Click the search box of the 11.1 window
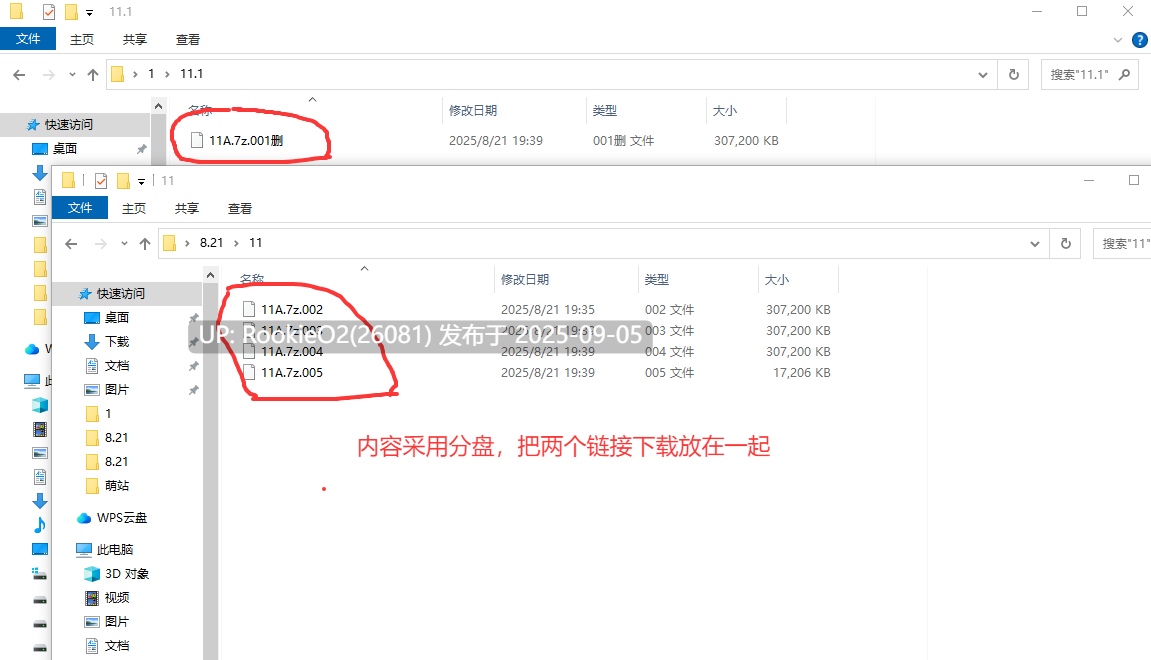Viewport: 1151px width, 660px height. (x=1089, y=74)
